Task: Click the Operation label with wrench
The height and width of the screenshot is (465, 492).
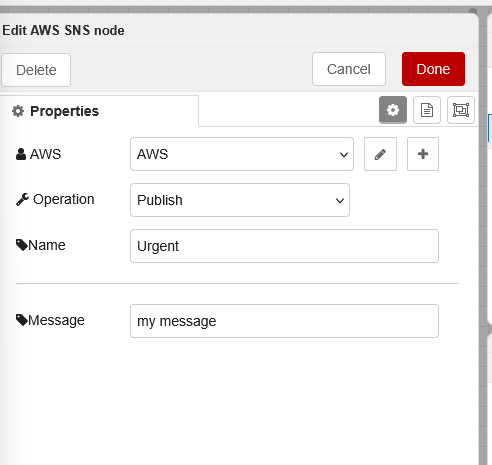Action: [x=55, y=199]
